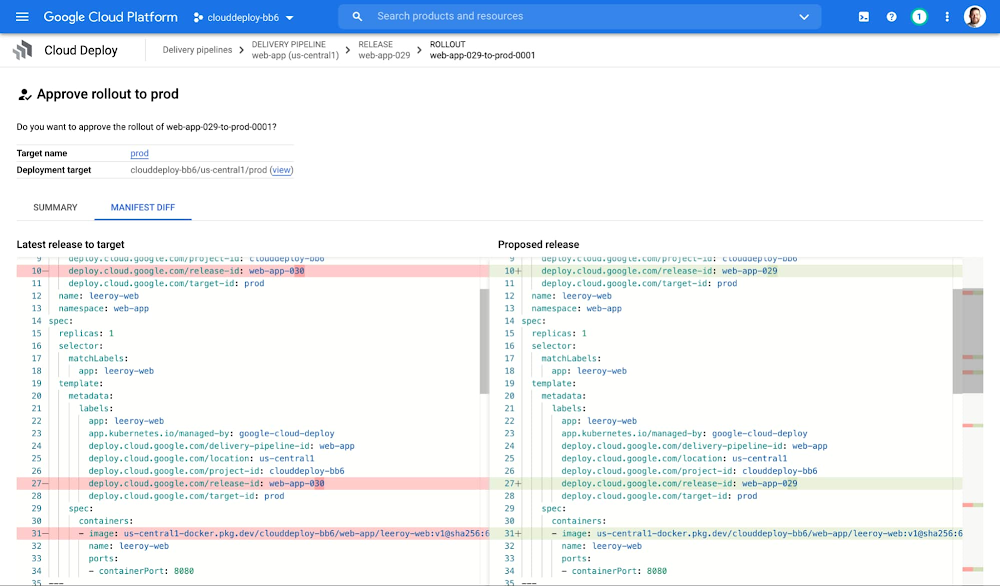Open the prod target name link
Image resolution: width=1000 pixels, height=586 pixels.
(139, 153)
